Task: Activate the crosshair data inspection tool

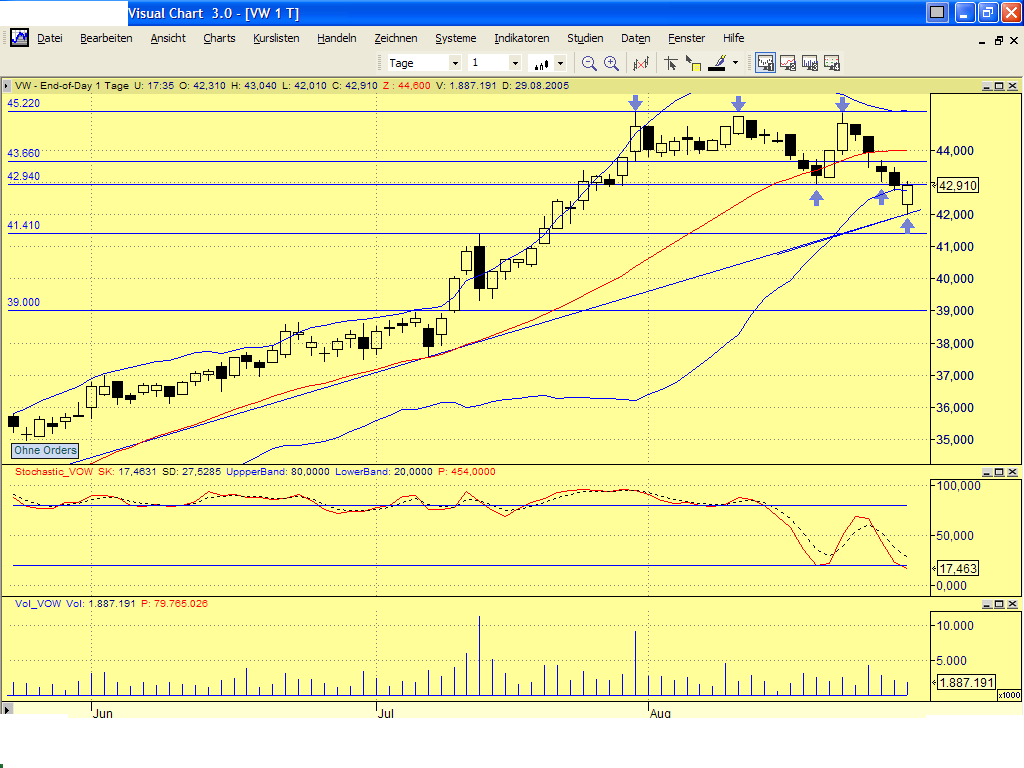Action: click(672, 62)
